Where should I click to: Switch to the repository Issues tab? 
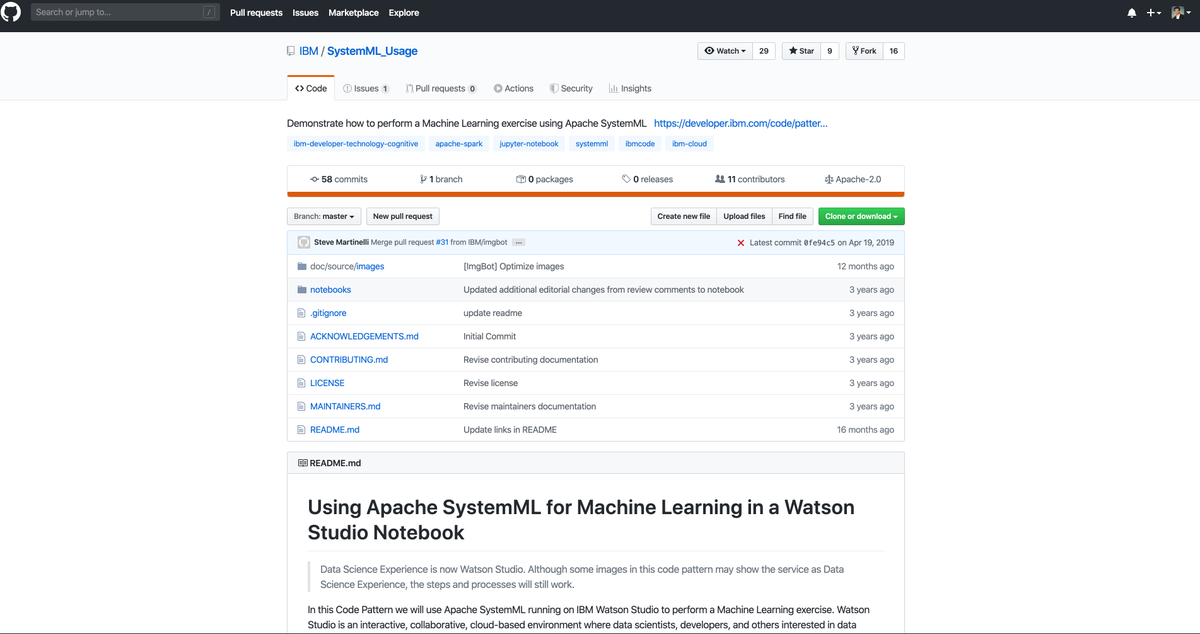[x=366, y=88]
